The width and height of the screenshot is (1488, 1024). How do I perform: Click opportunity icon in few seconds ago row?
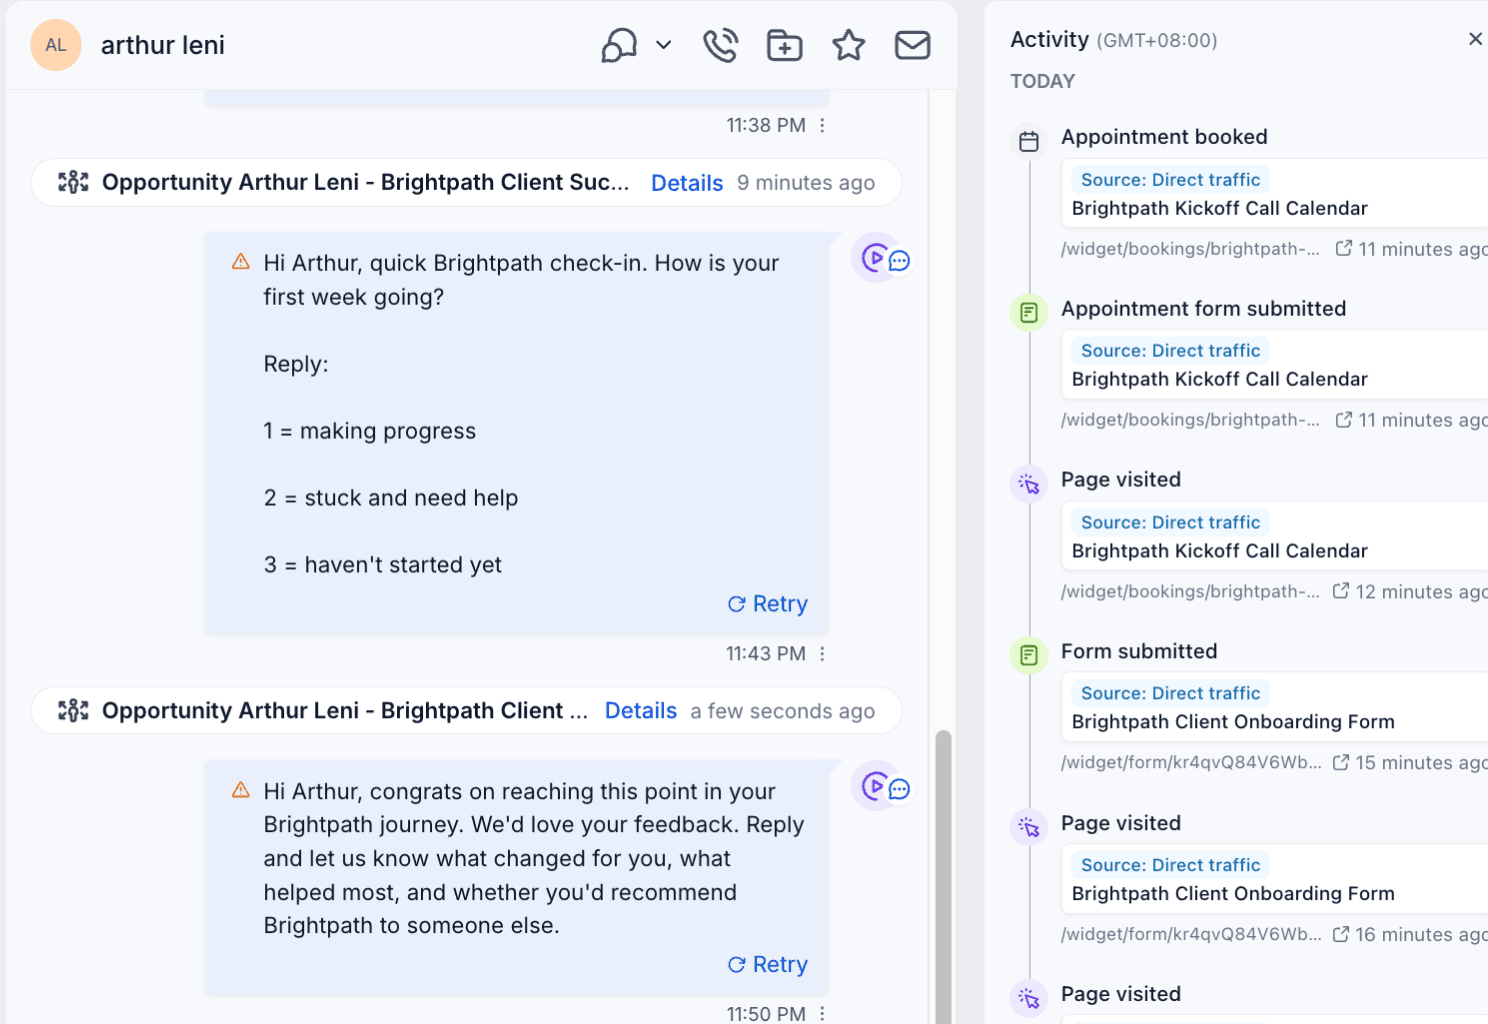click(x=73, y=710)
